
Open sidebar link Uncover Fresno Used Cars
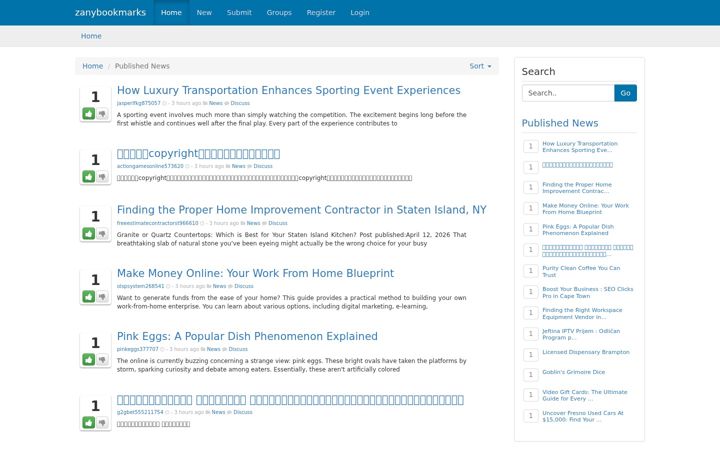[x=583, y=416]
